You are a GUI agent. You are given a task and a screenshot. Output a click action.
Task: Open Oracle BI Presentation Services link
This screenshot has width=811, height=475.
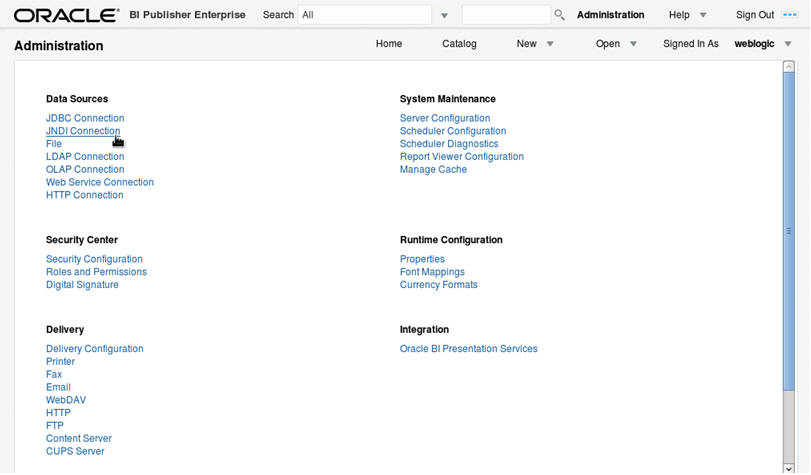click(x=468, y=349)
